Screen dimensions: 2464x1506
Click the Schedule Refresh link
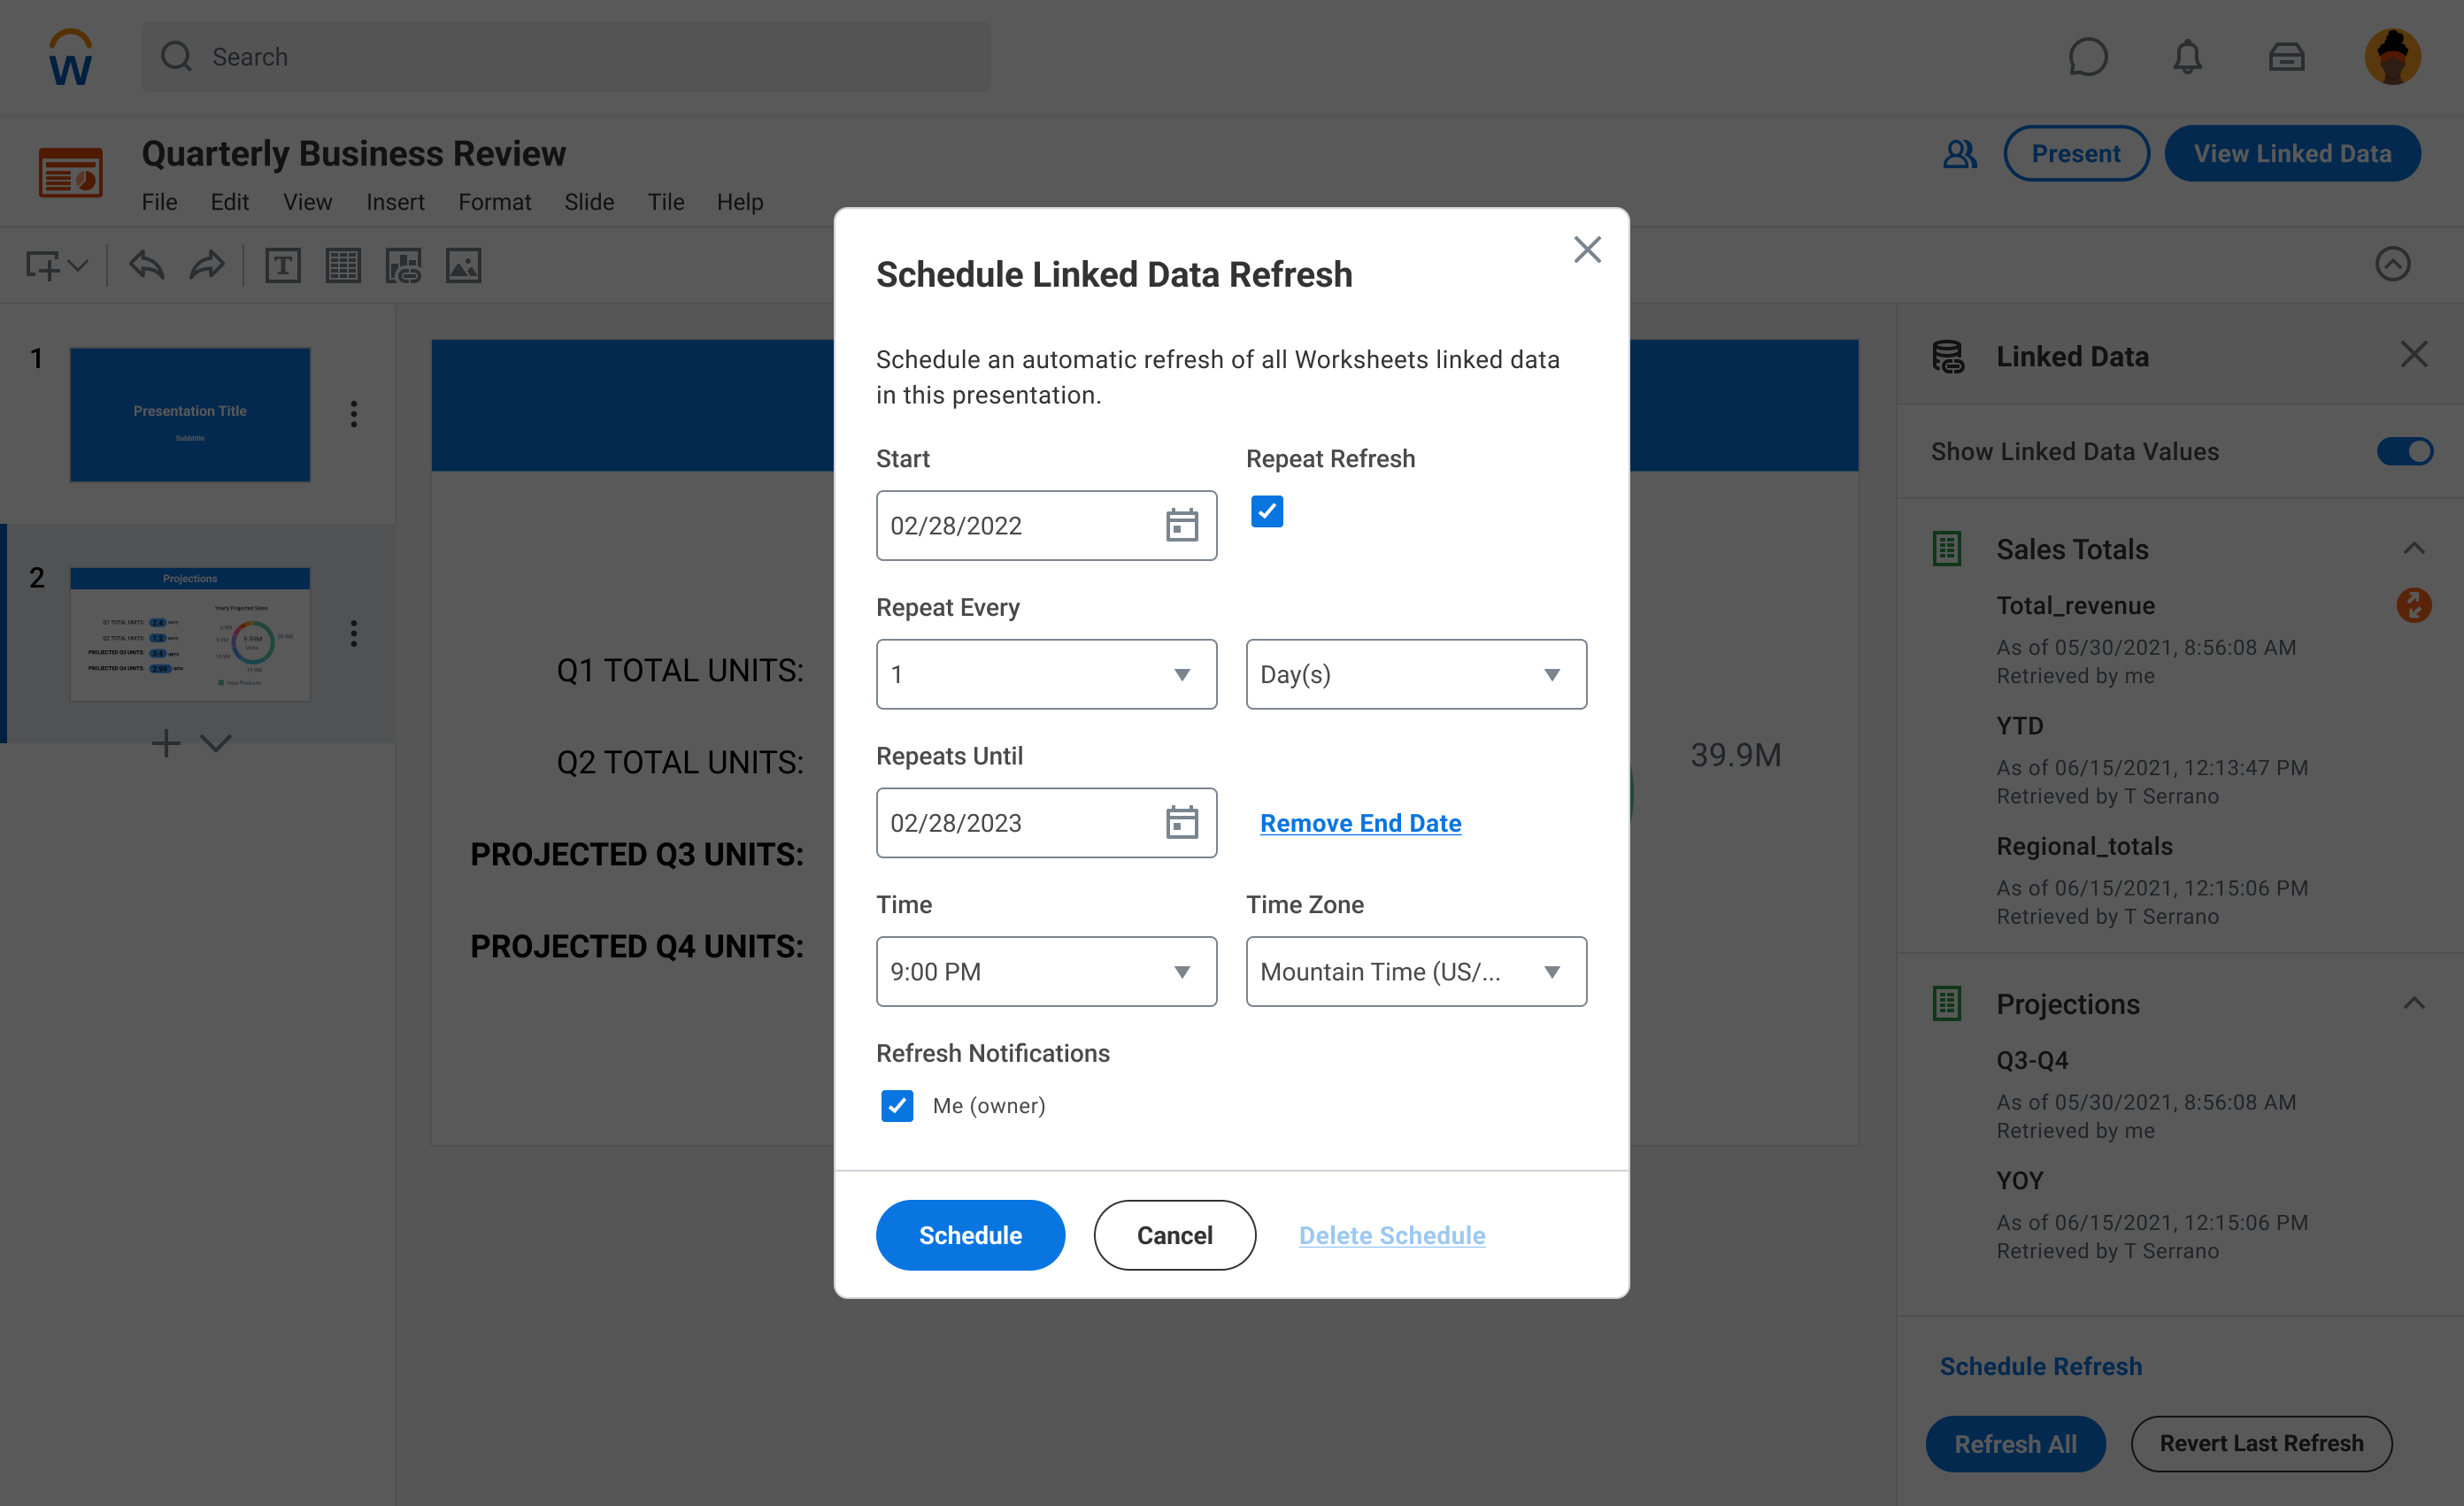(2040, 1365)
